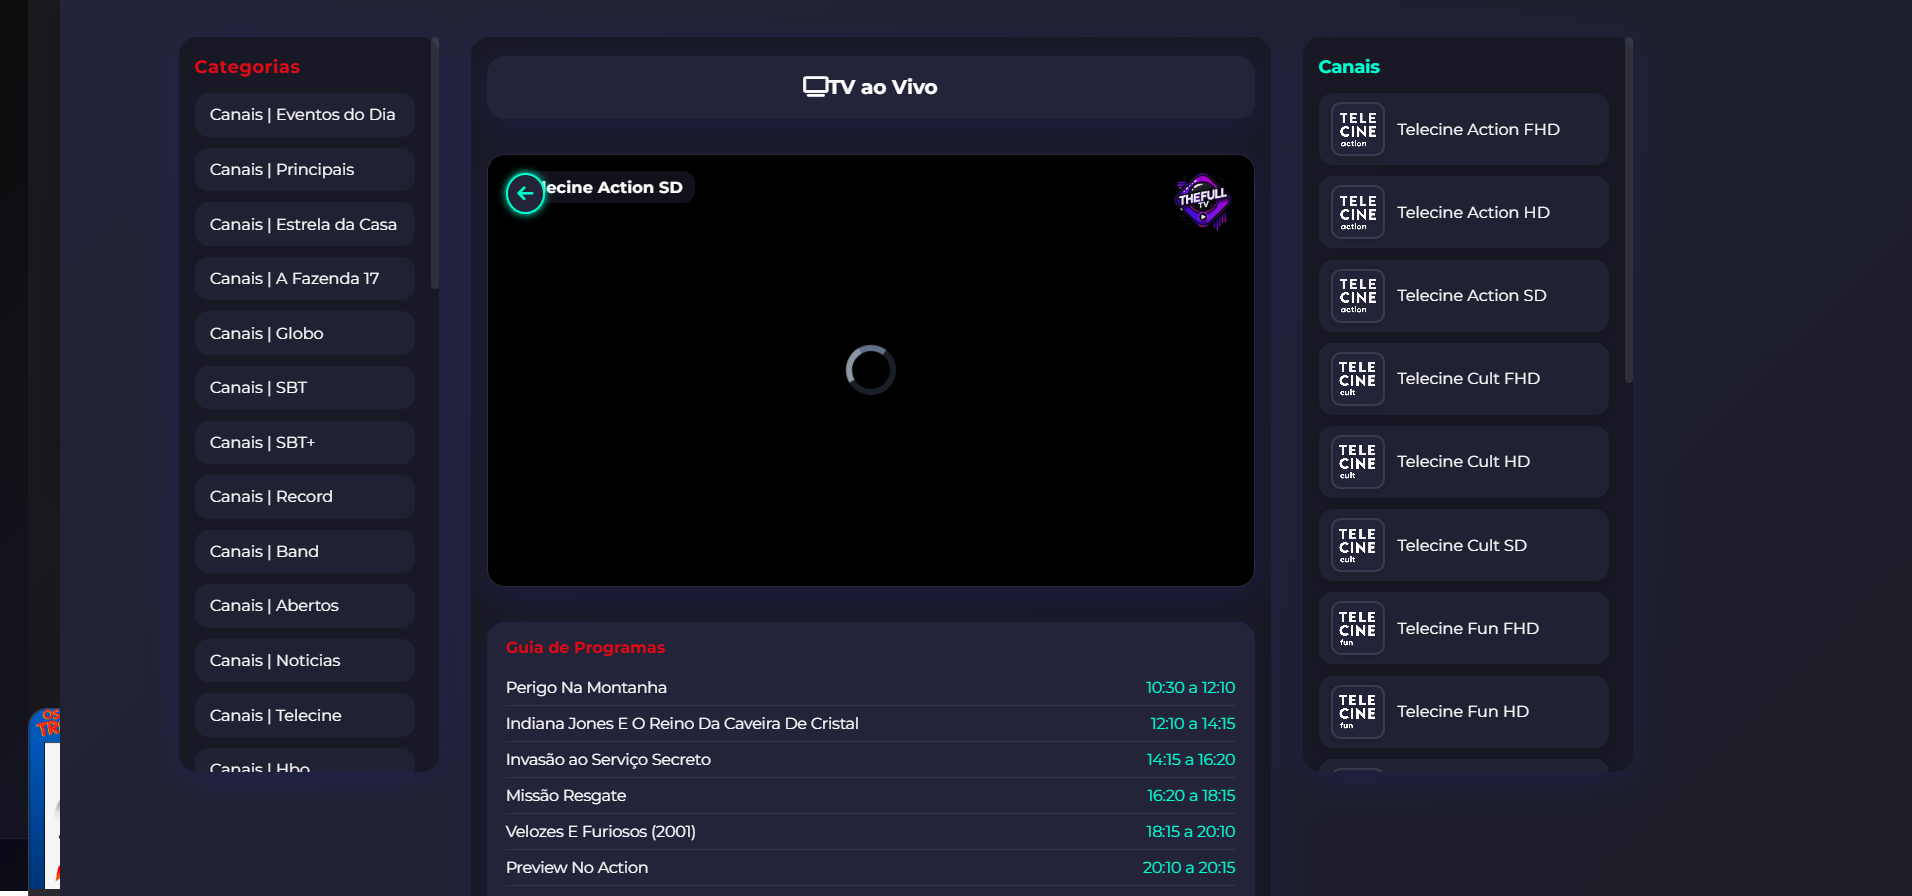1912x896 pixels.
Task: Click the 10:30 a 12:10 time slot
Action: point(1190,687)
